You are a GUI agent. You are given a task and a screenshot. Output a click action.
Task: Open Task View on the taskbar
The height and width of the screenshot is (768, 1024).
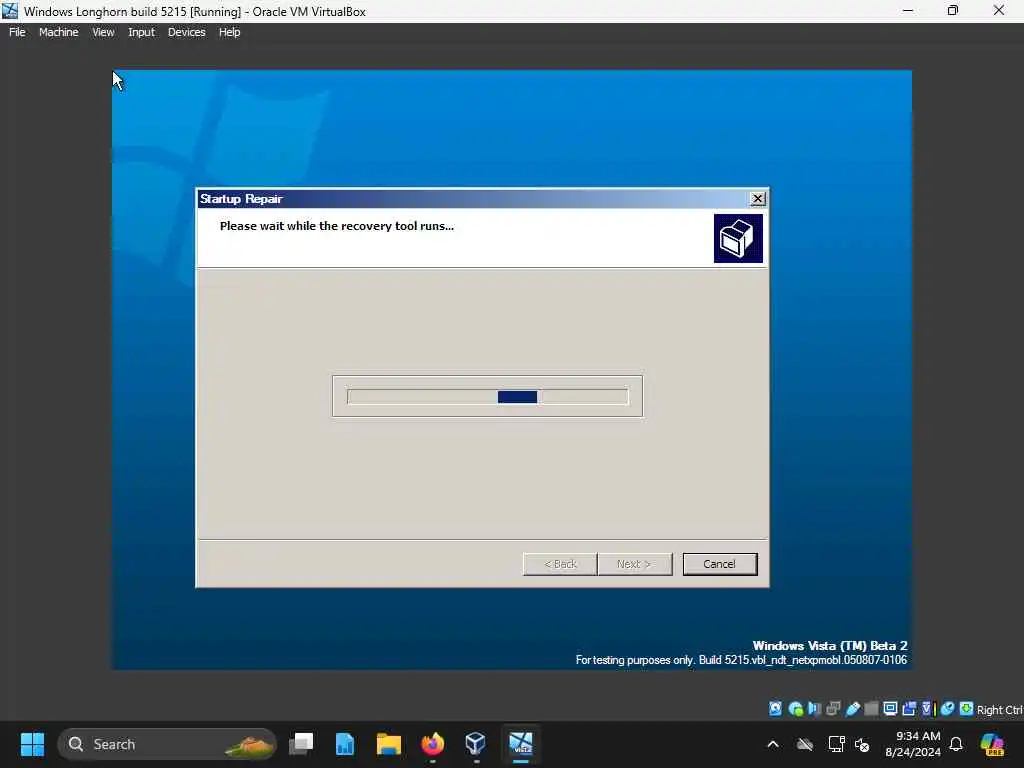[301, 744]
